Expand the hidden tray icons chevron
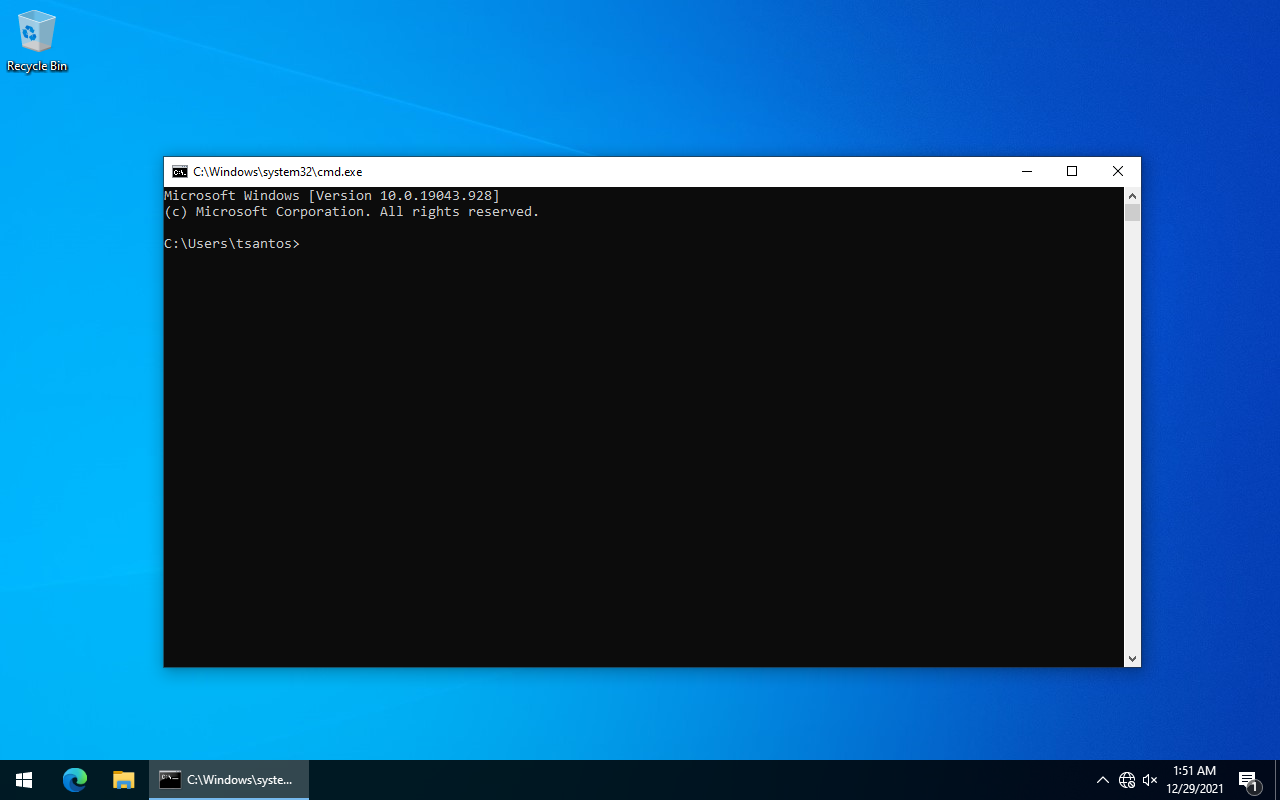The width and height of the screenshot is (1280, 800). (x=1103, y=780)
